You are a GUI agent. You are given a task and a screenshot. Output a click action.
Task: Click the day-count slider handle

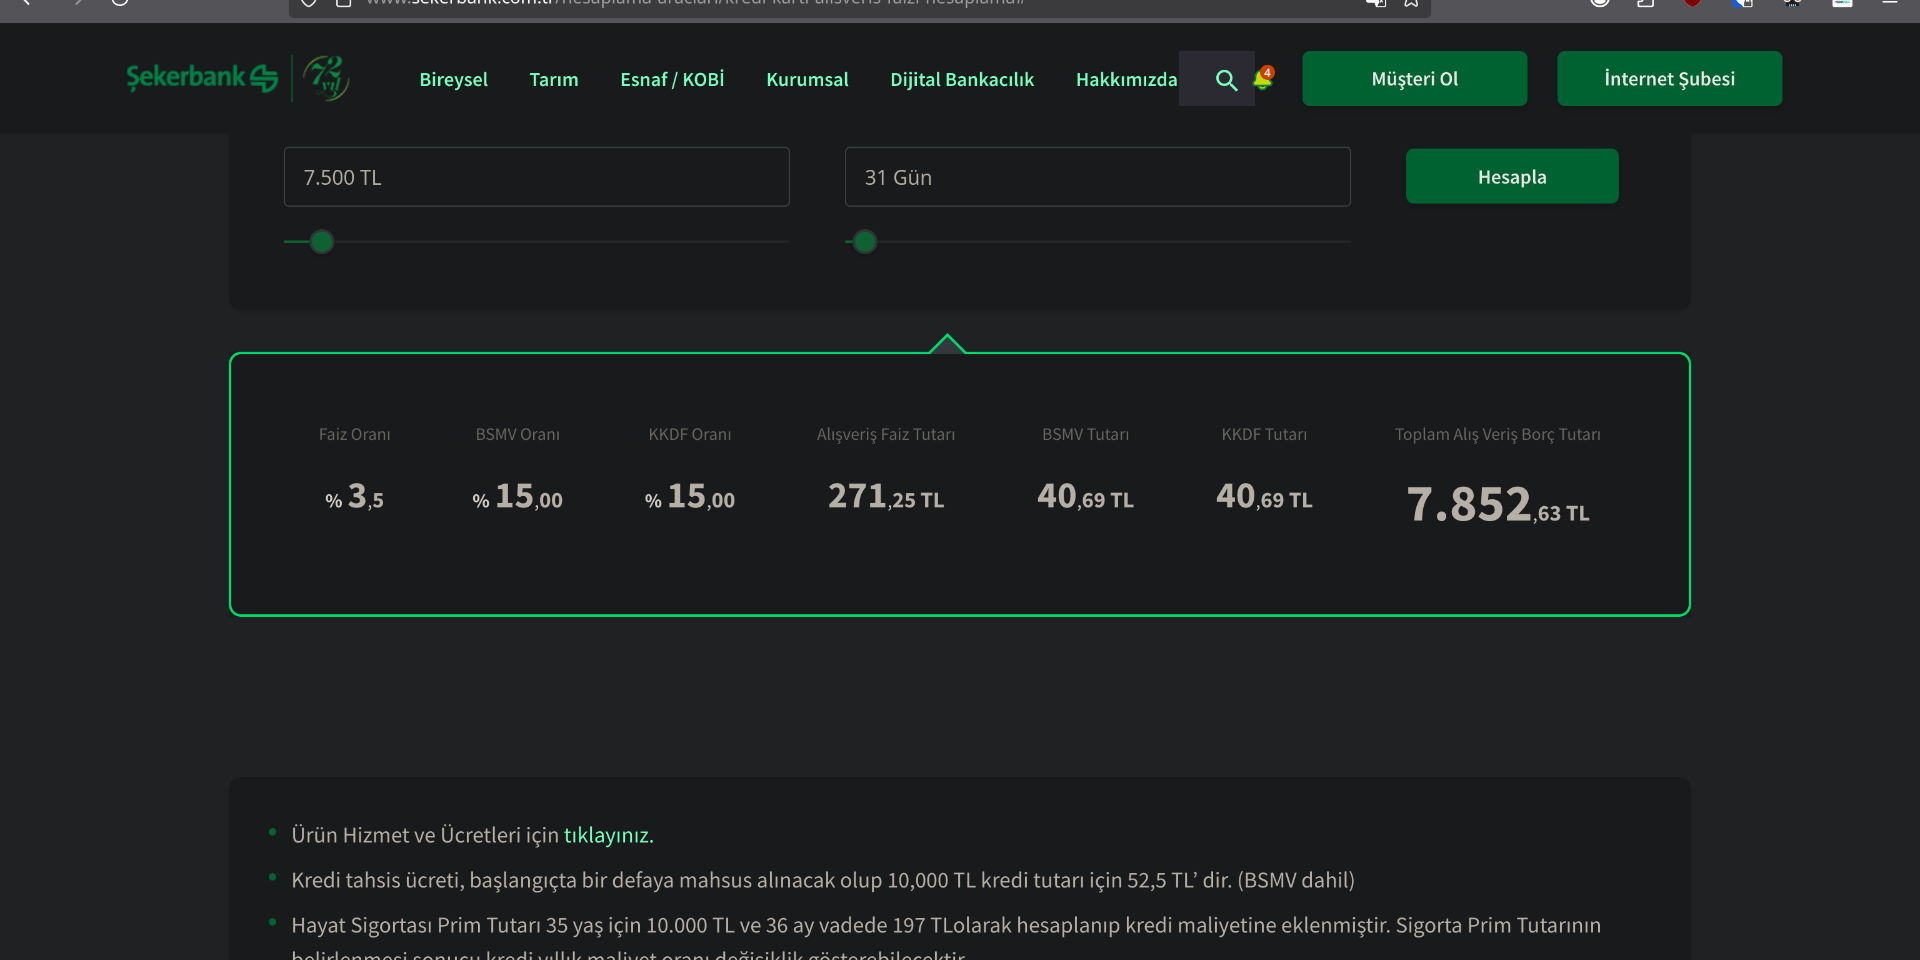(x=865, y=242)
